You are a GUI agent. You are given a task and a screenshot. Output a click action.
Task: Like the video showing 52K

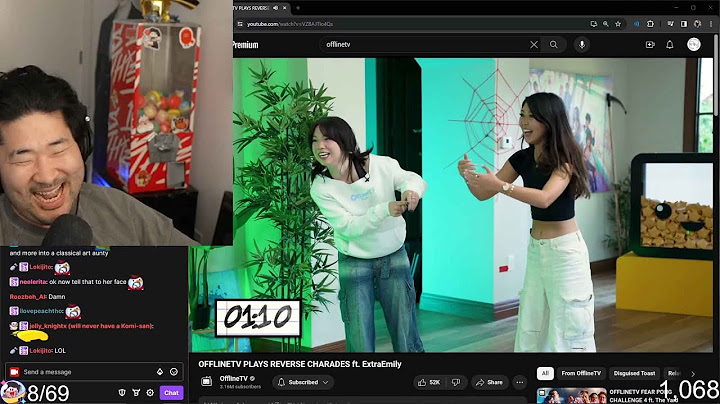(x=429, y=382)
